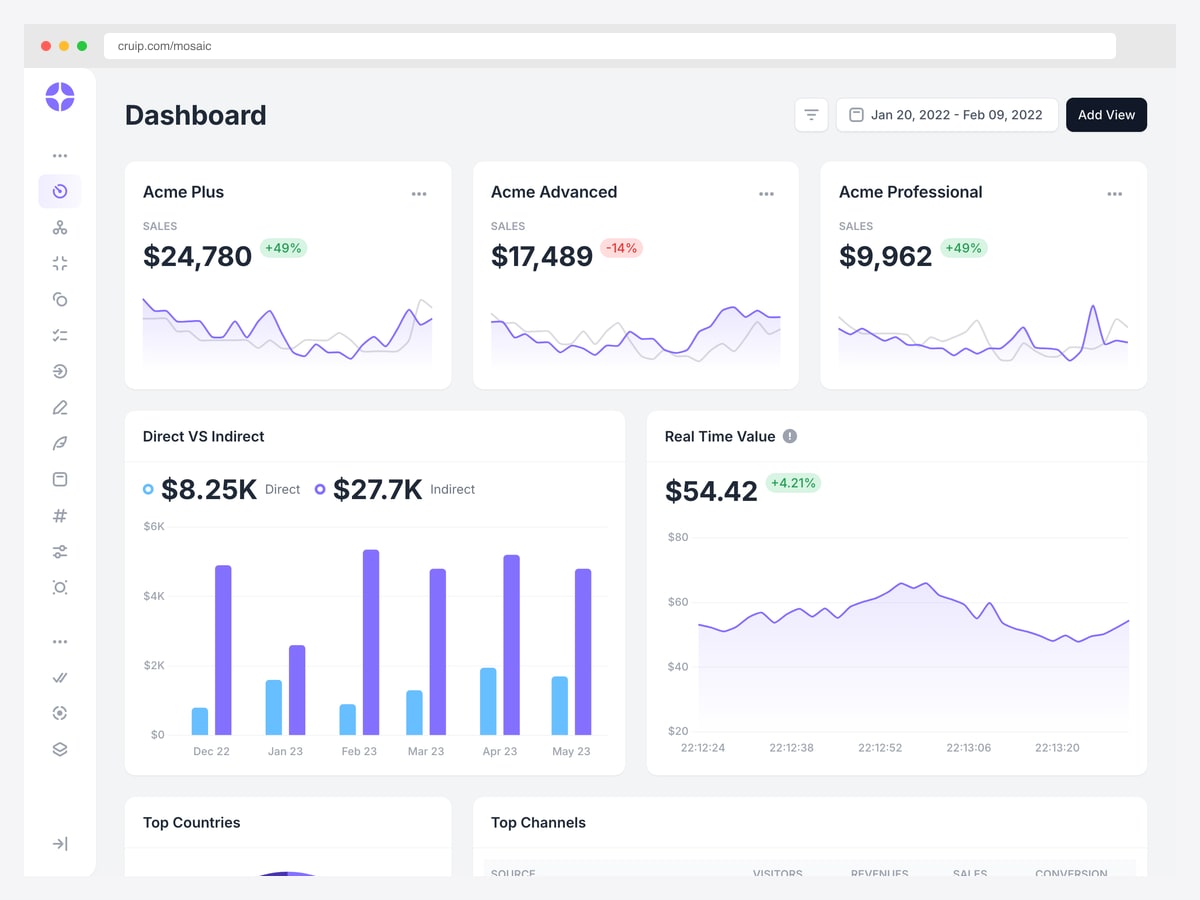Select the overlapping circles icon in sidebar
The width and height of the screenshot is (1200, 900).
click(x=60, y=299)
